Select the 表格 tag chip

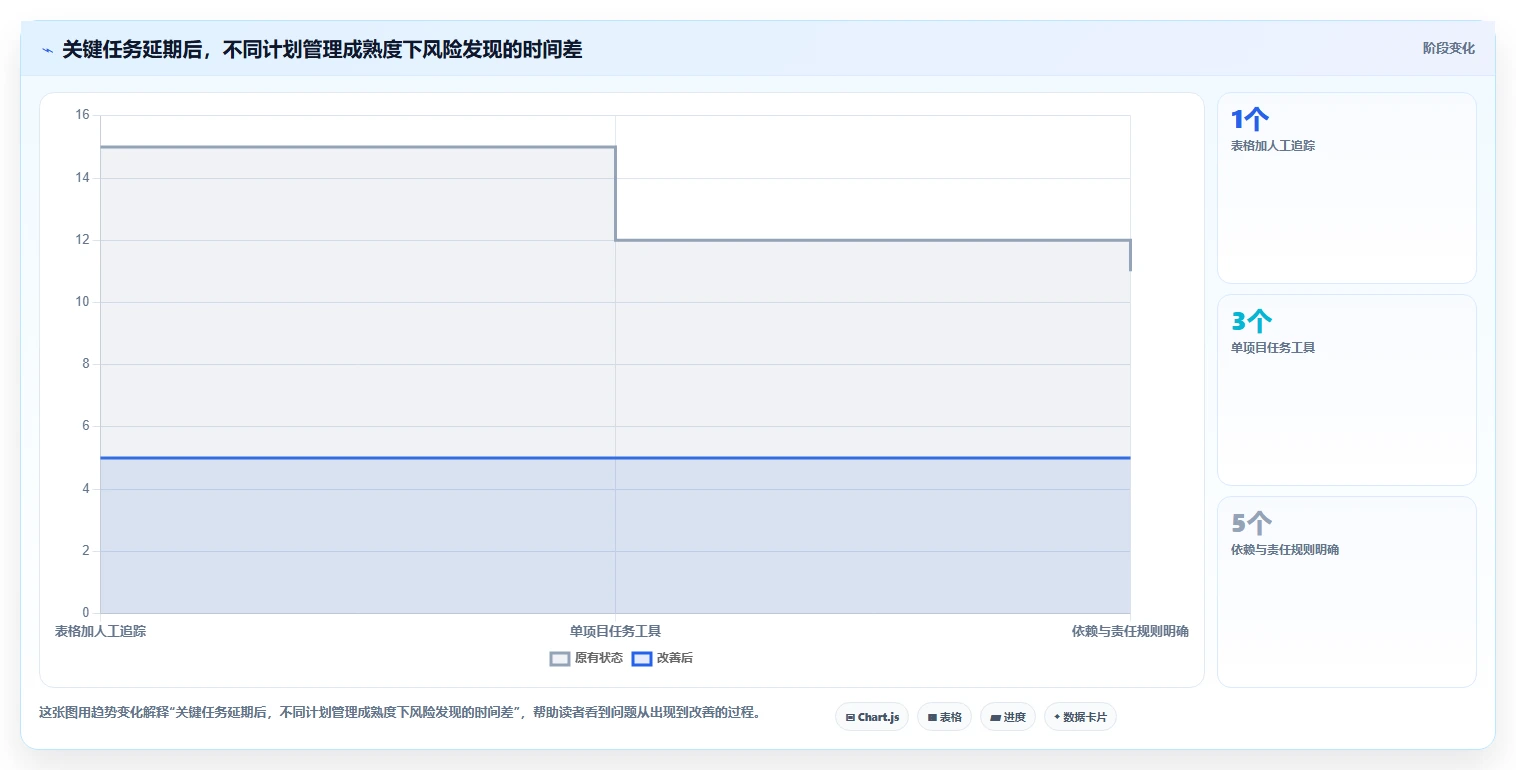pos(944,717)
